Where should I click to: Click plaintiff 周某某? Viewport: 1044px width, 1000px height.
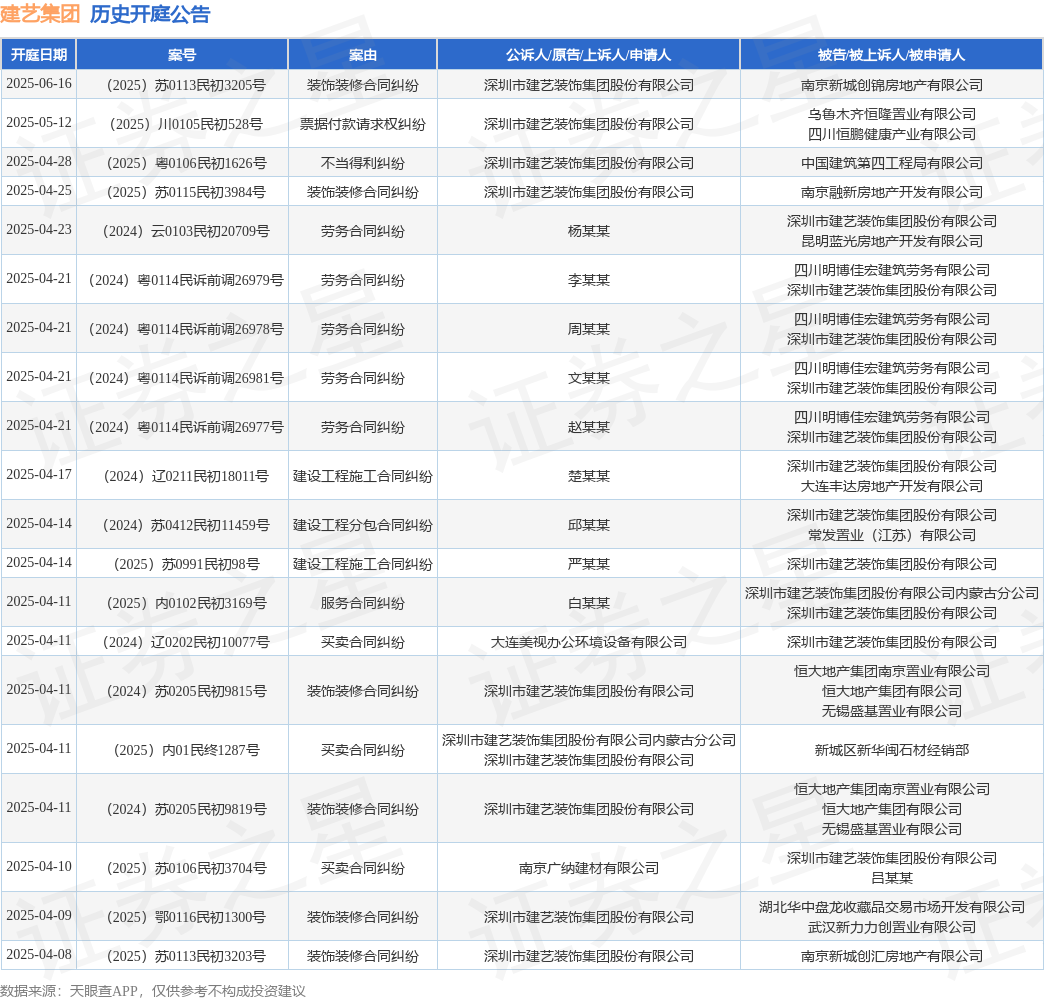point(589,329)
